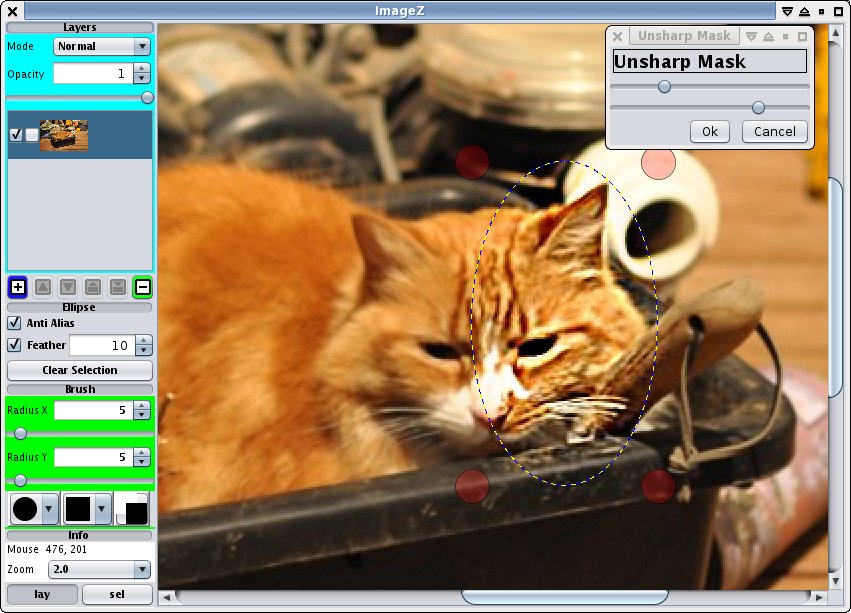Click the bottom-right ellipse selection handle
The width and height of the screenshot is (851, 613).
point(658,486)
